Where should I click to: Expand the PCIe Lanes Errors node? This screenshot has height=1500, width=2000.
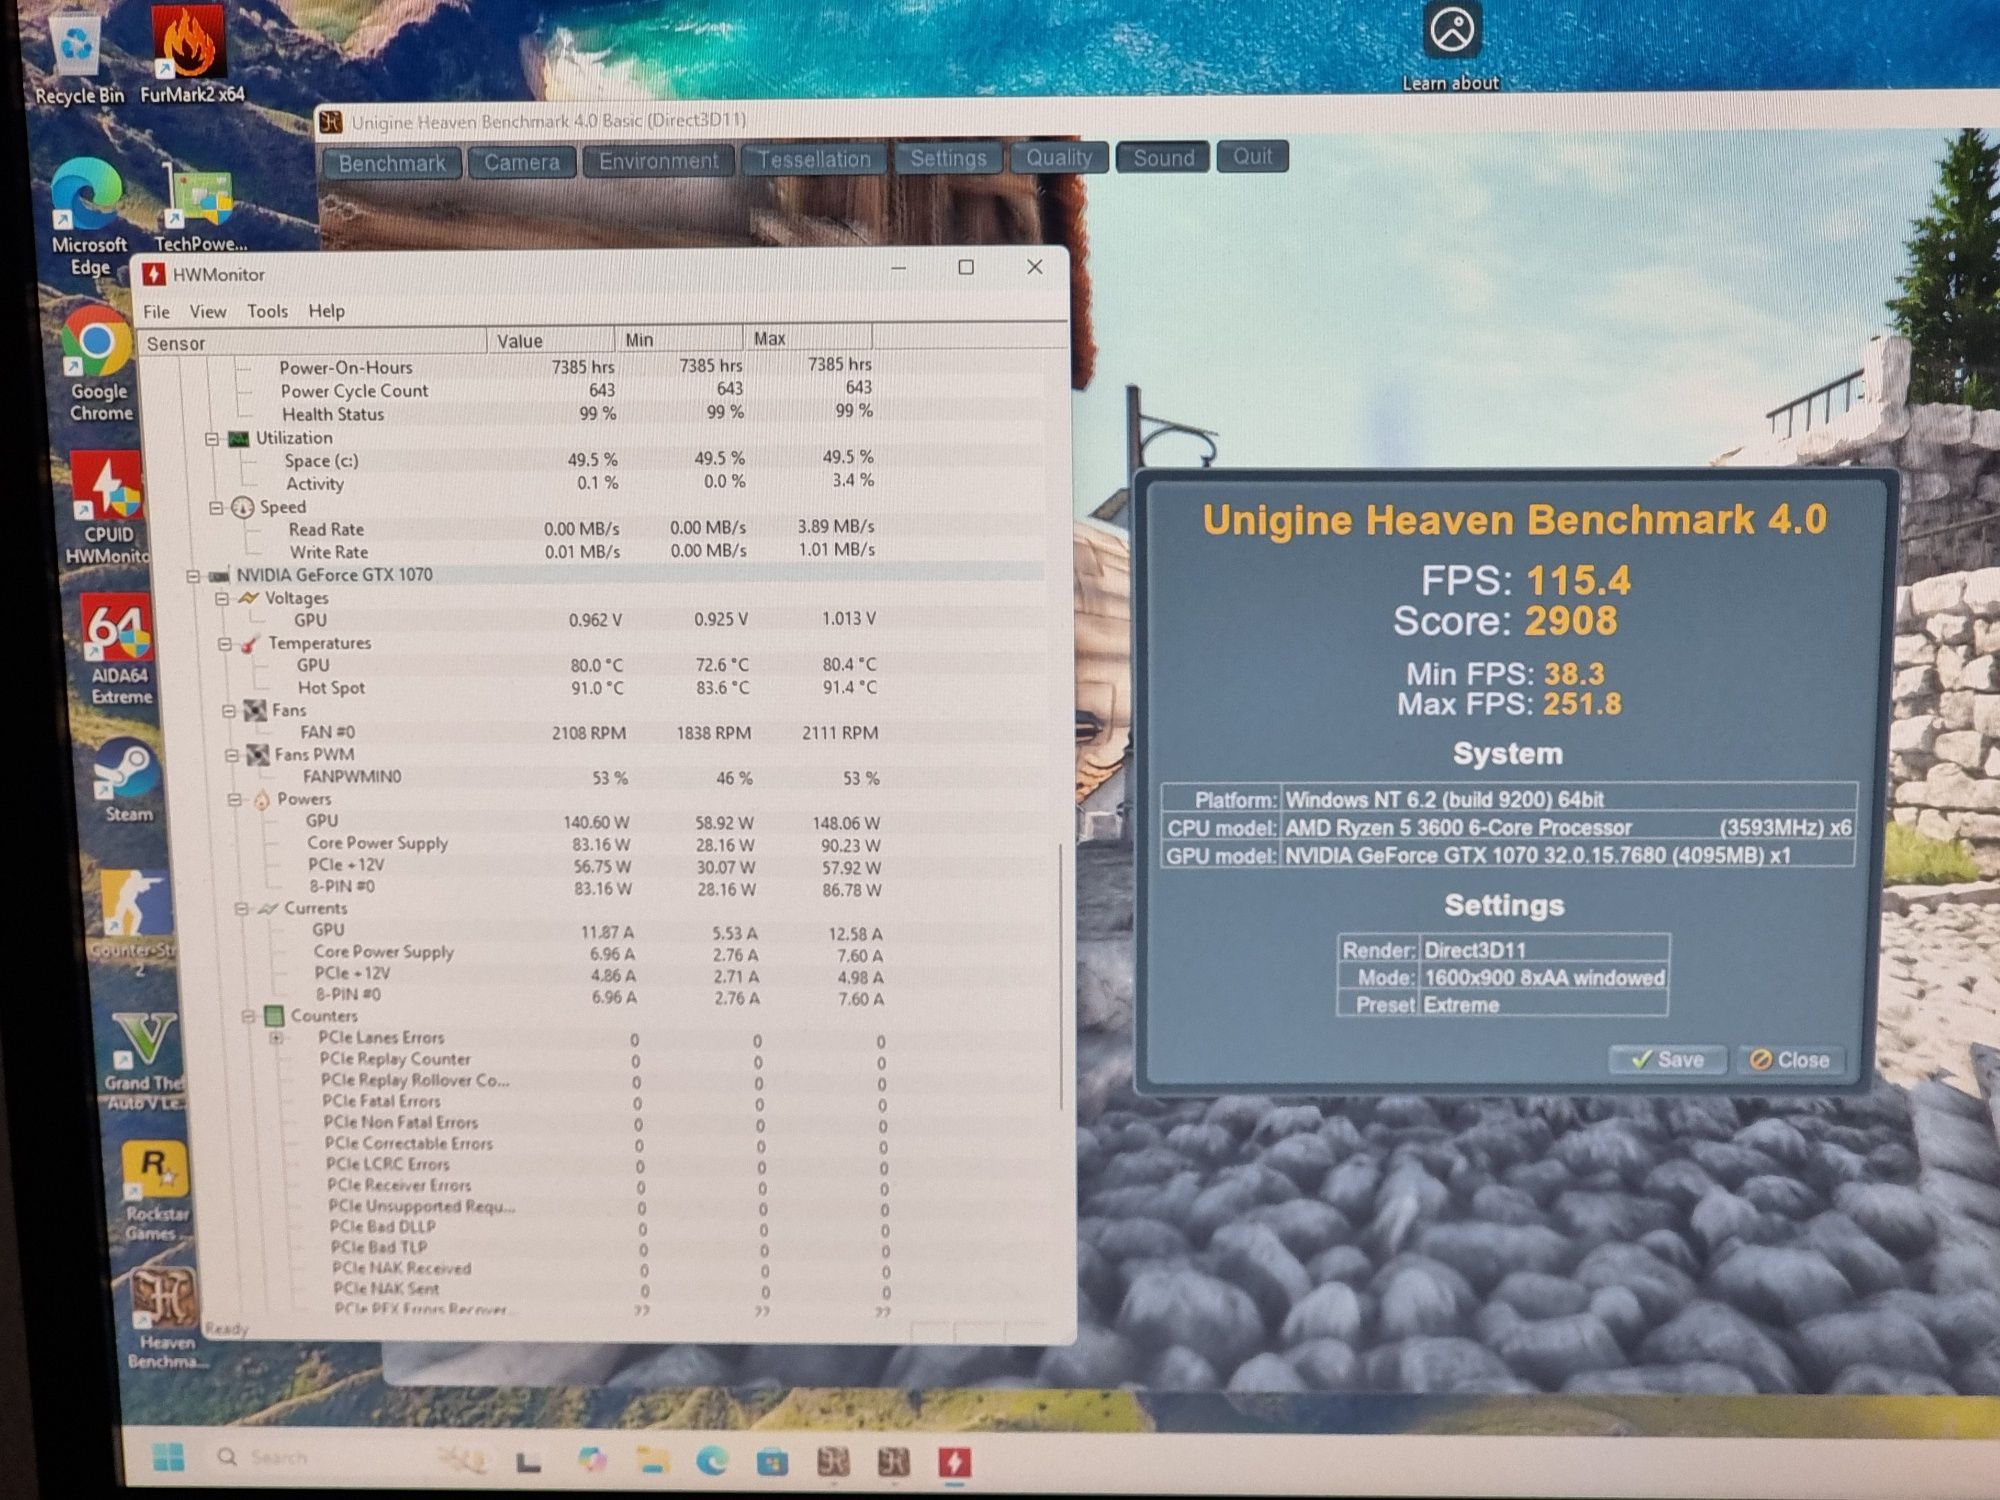[277, 1038]
